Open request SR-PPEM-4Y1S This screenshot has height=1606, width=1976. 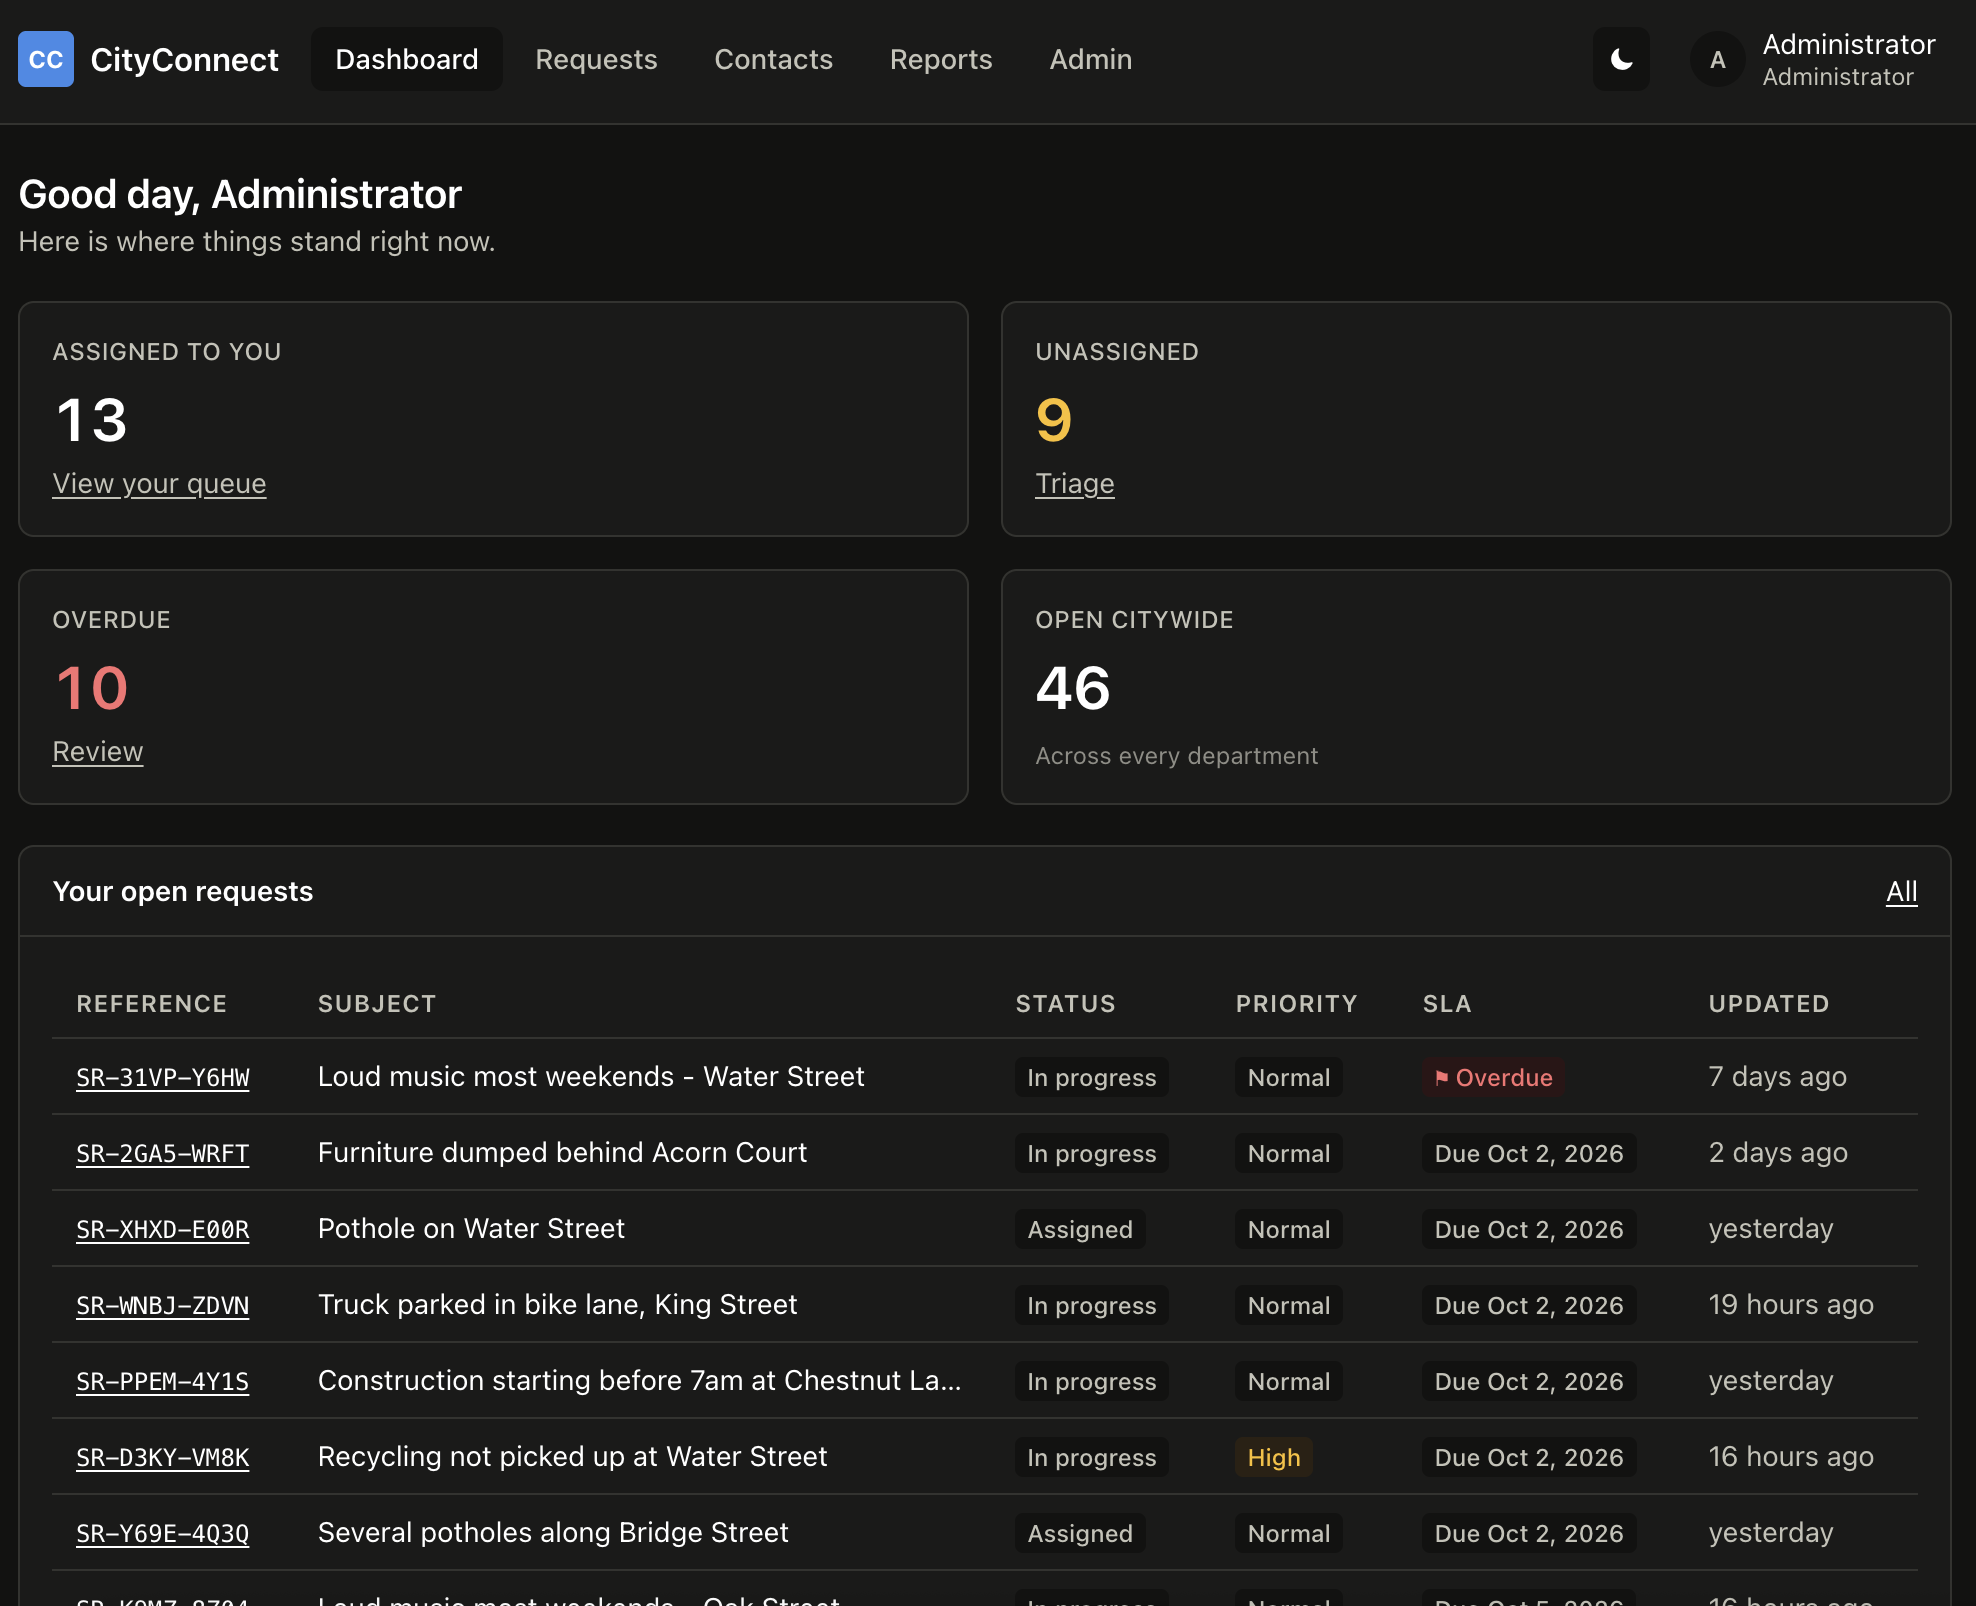coord(163,1381)
